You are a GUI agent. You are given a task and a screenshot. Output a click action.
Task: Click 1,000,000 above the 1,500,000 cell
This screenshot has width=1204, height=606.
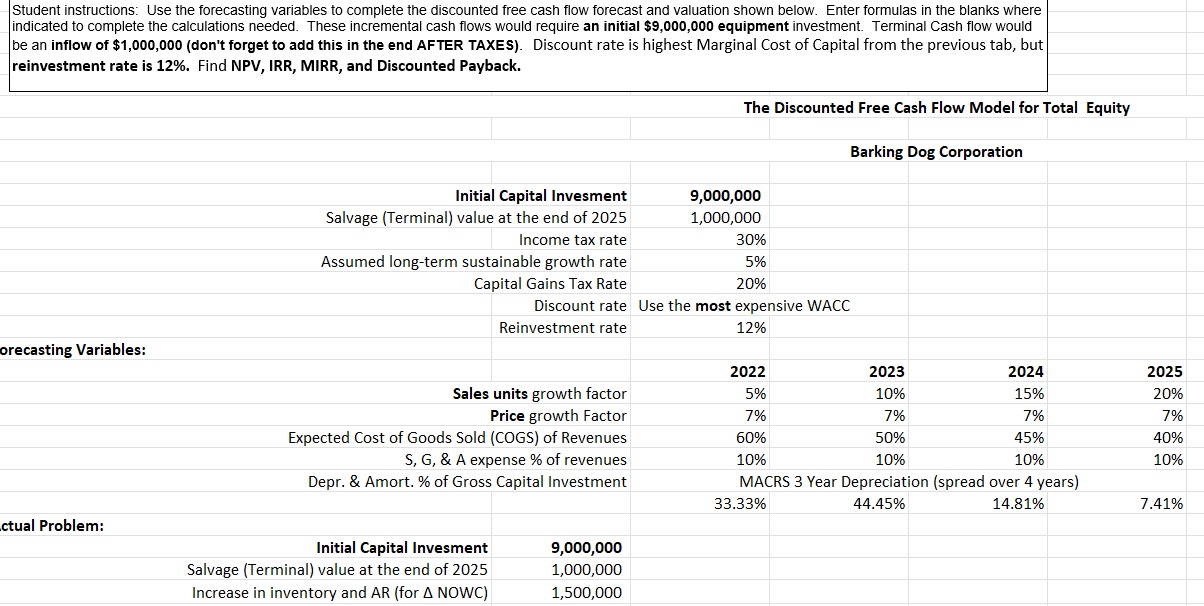[587, 569]
